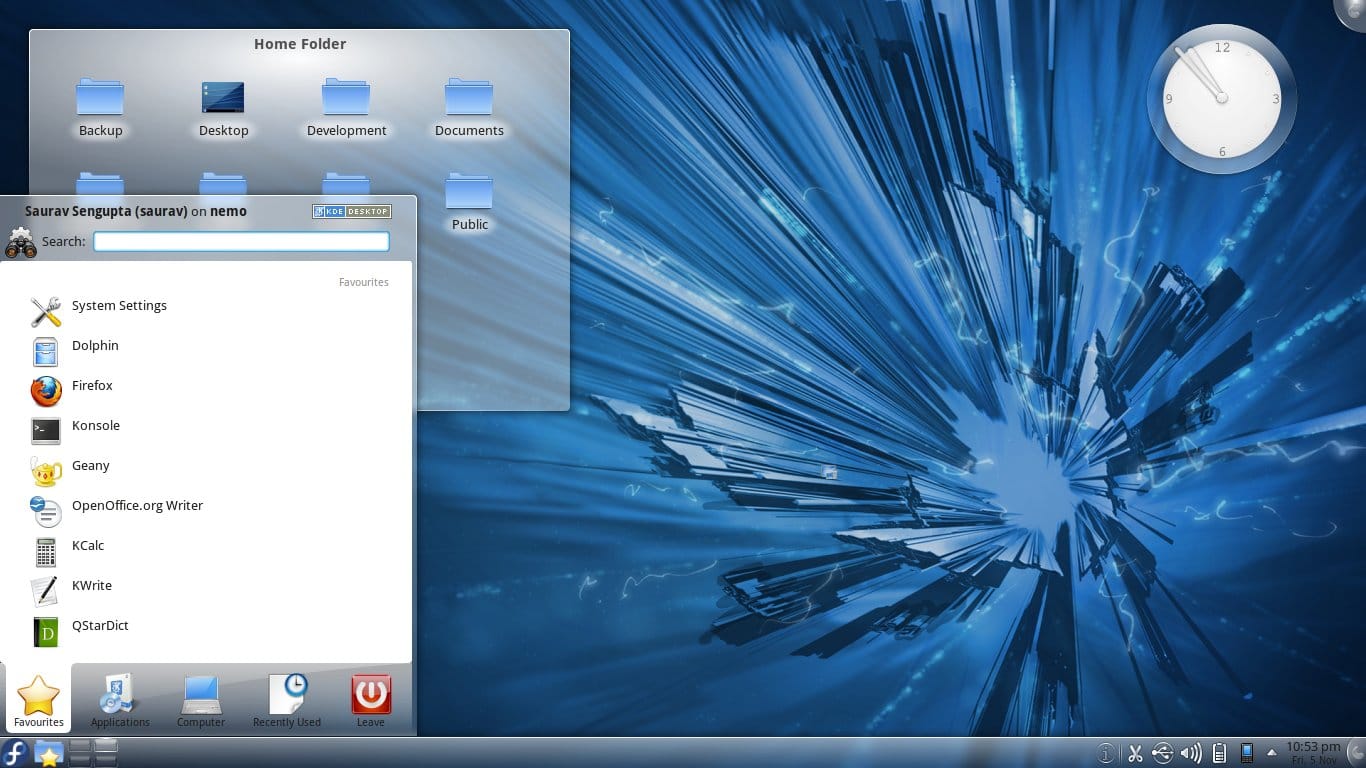1366x768 pixels.
Task: Click the digital clock in the panel
Action: [1313, 753]
